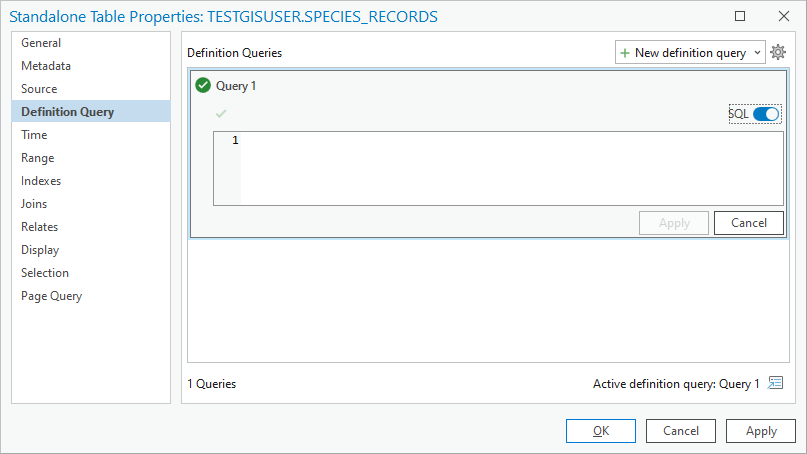Image resolution: width=807 pixels, height=454 pixels.
Task: Go to the Indexes tab
Action: tap(41, 181)
